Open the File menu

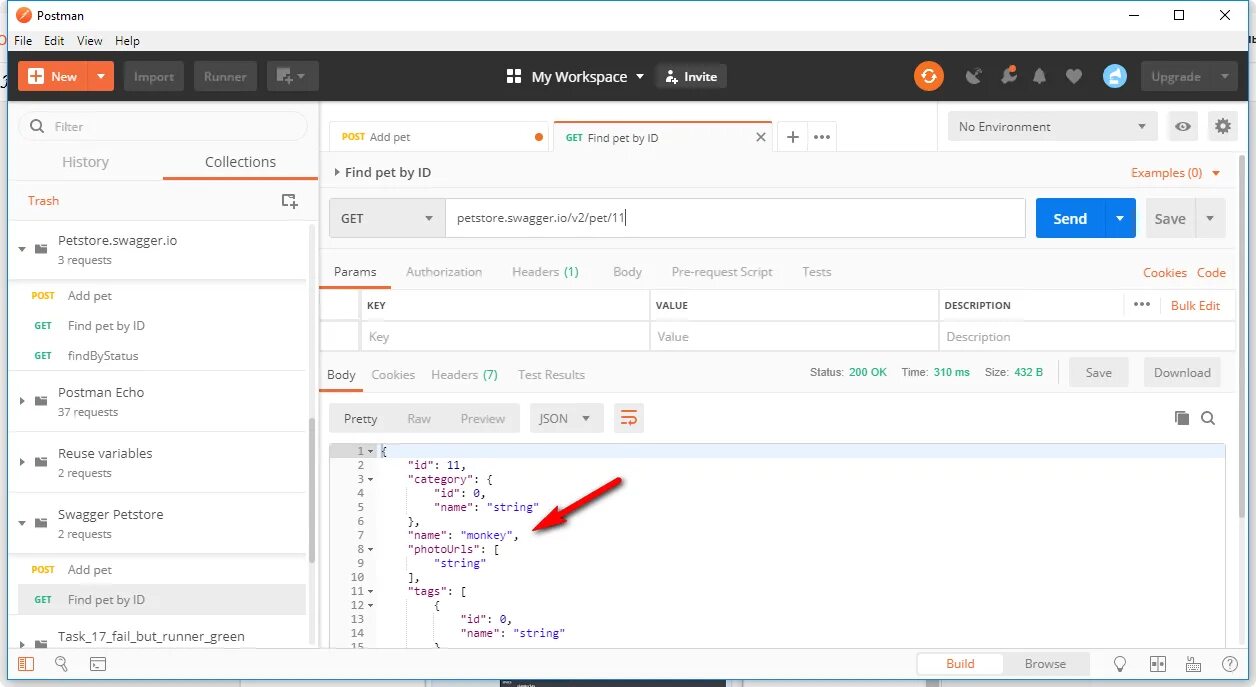pos(23,41)
